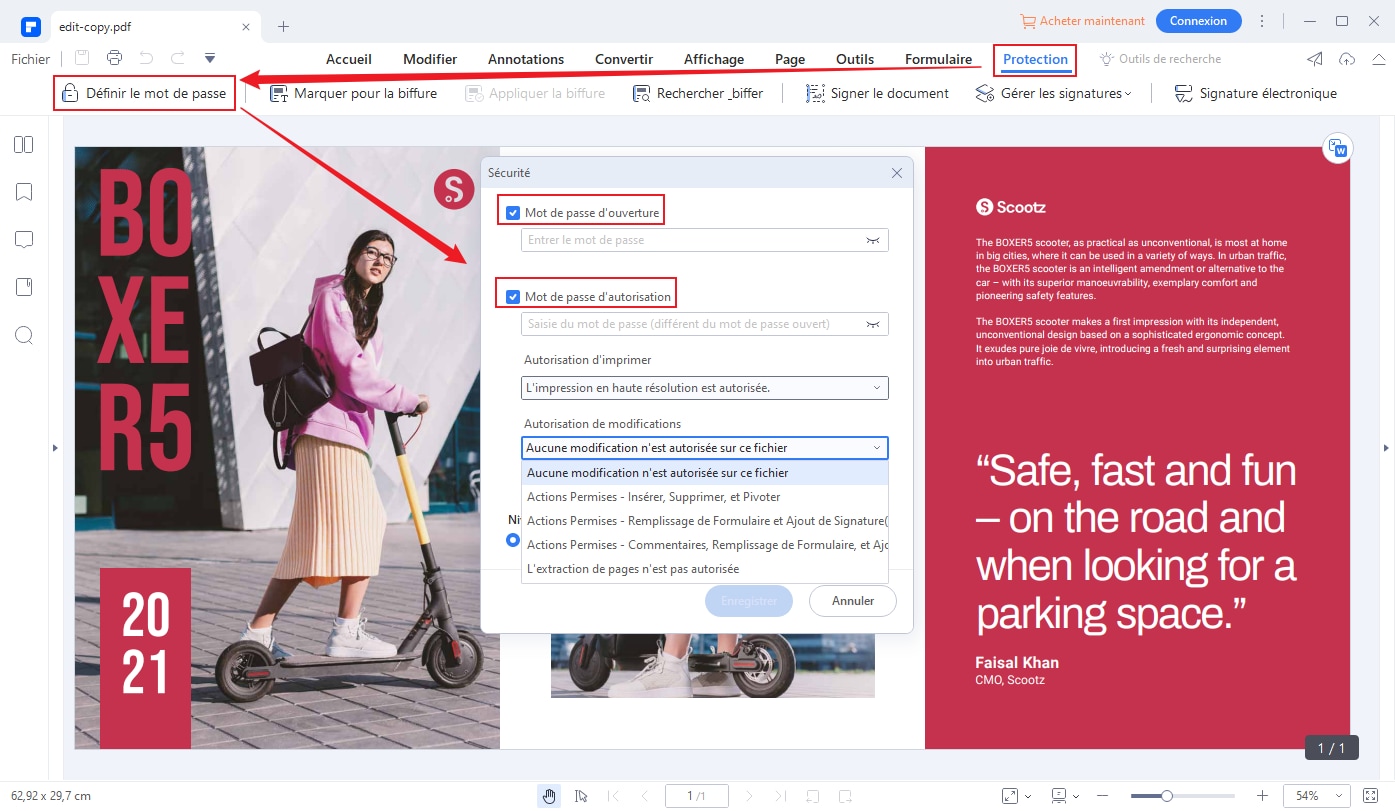The image size is (1395, 811).
Task: Open the page thumbnails side panel
Action: click(24, 145)
